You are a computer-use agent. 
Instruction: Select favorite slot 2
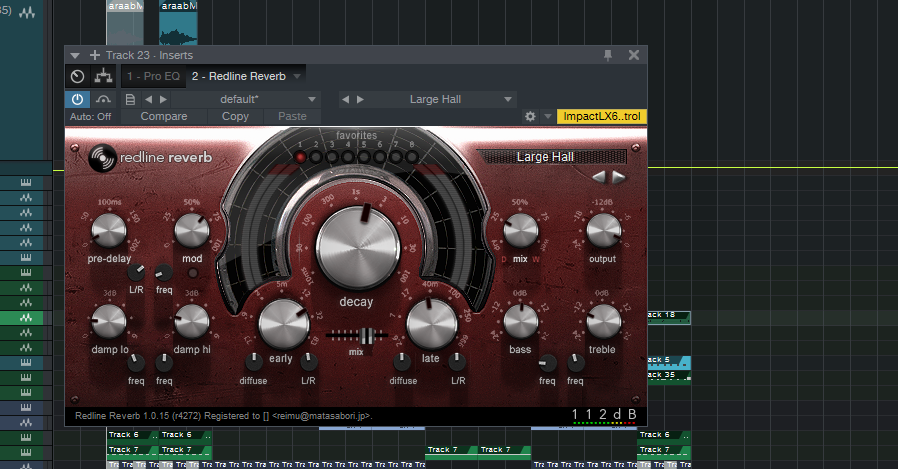point(316,156)
